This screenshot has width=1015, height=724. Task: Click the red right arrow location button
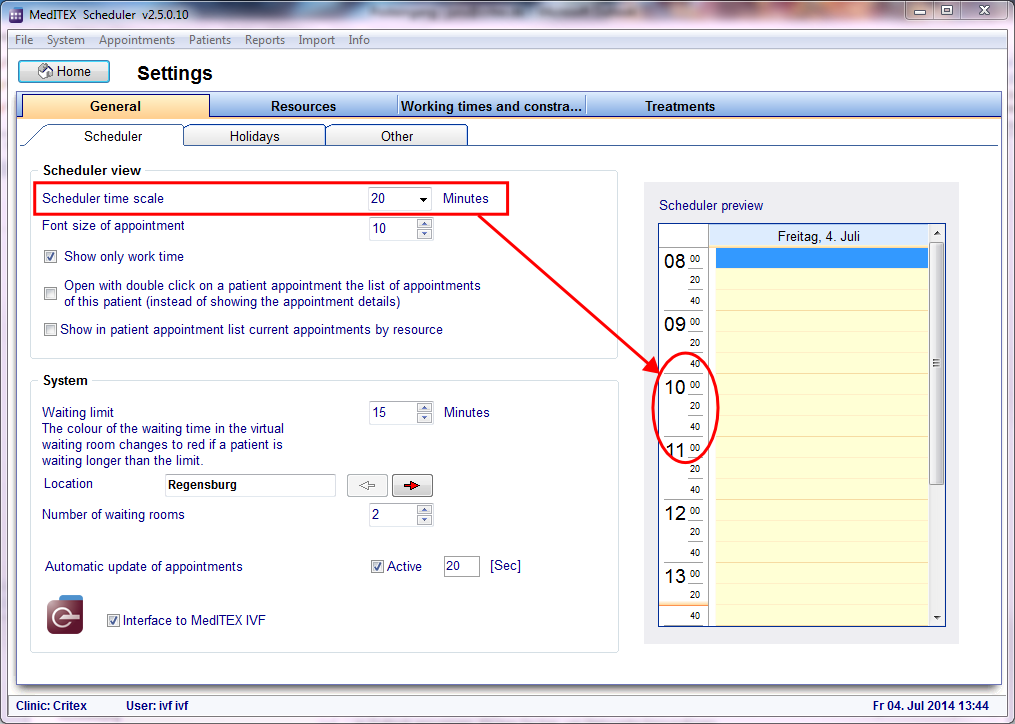[x=412, y=485]
